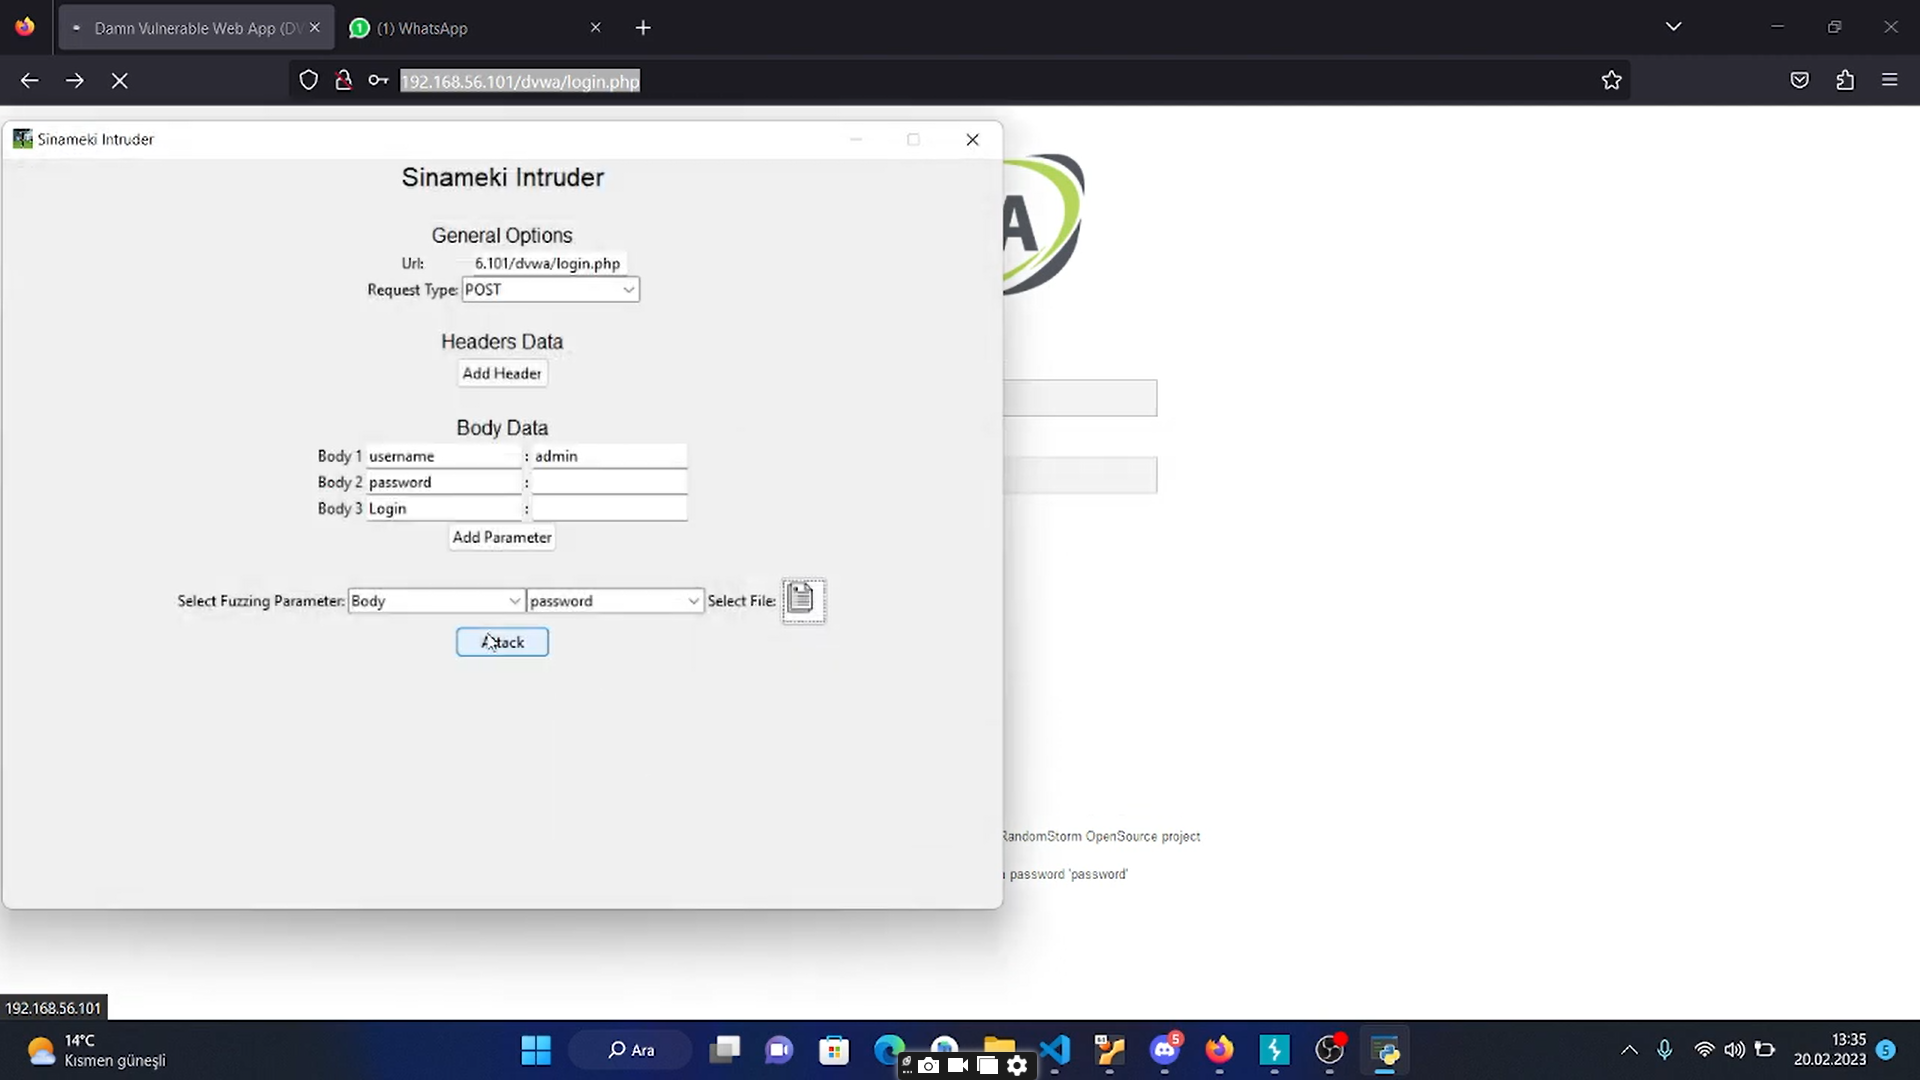Open the Firefox extensions icon
Screen dimensions: 1920x1080
[x=1845, y=80]
